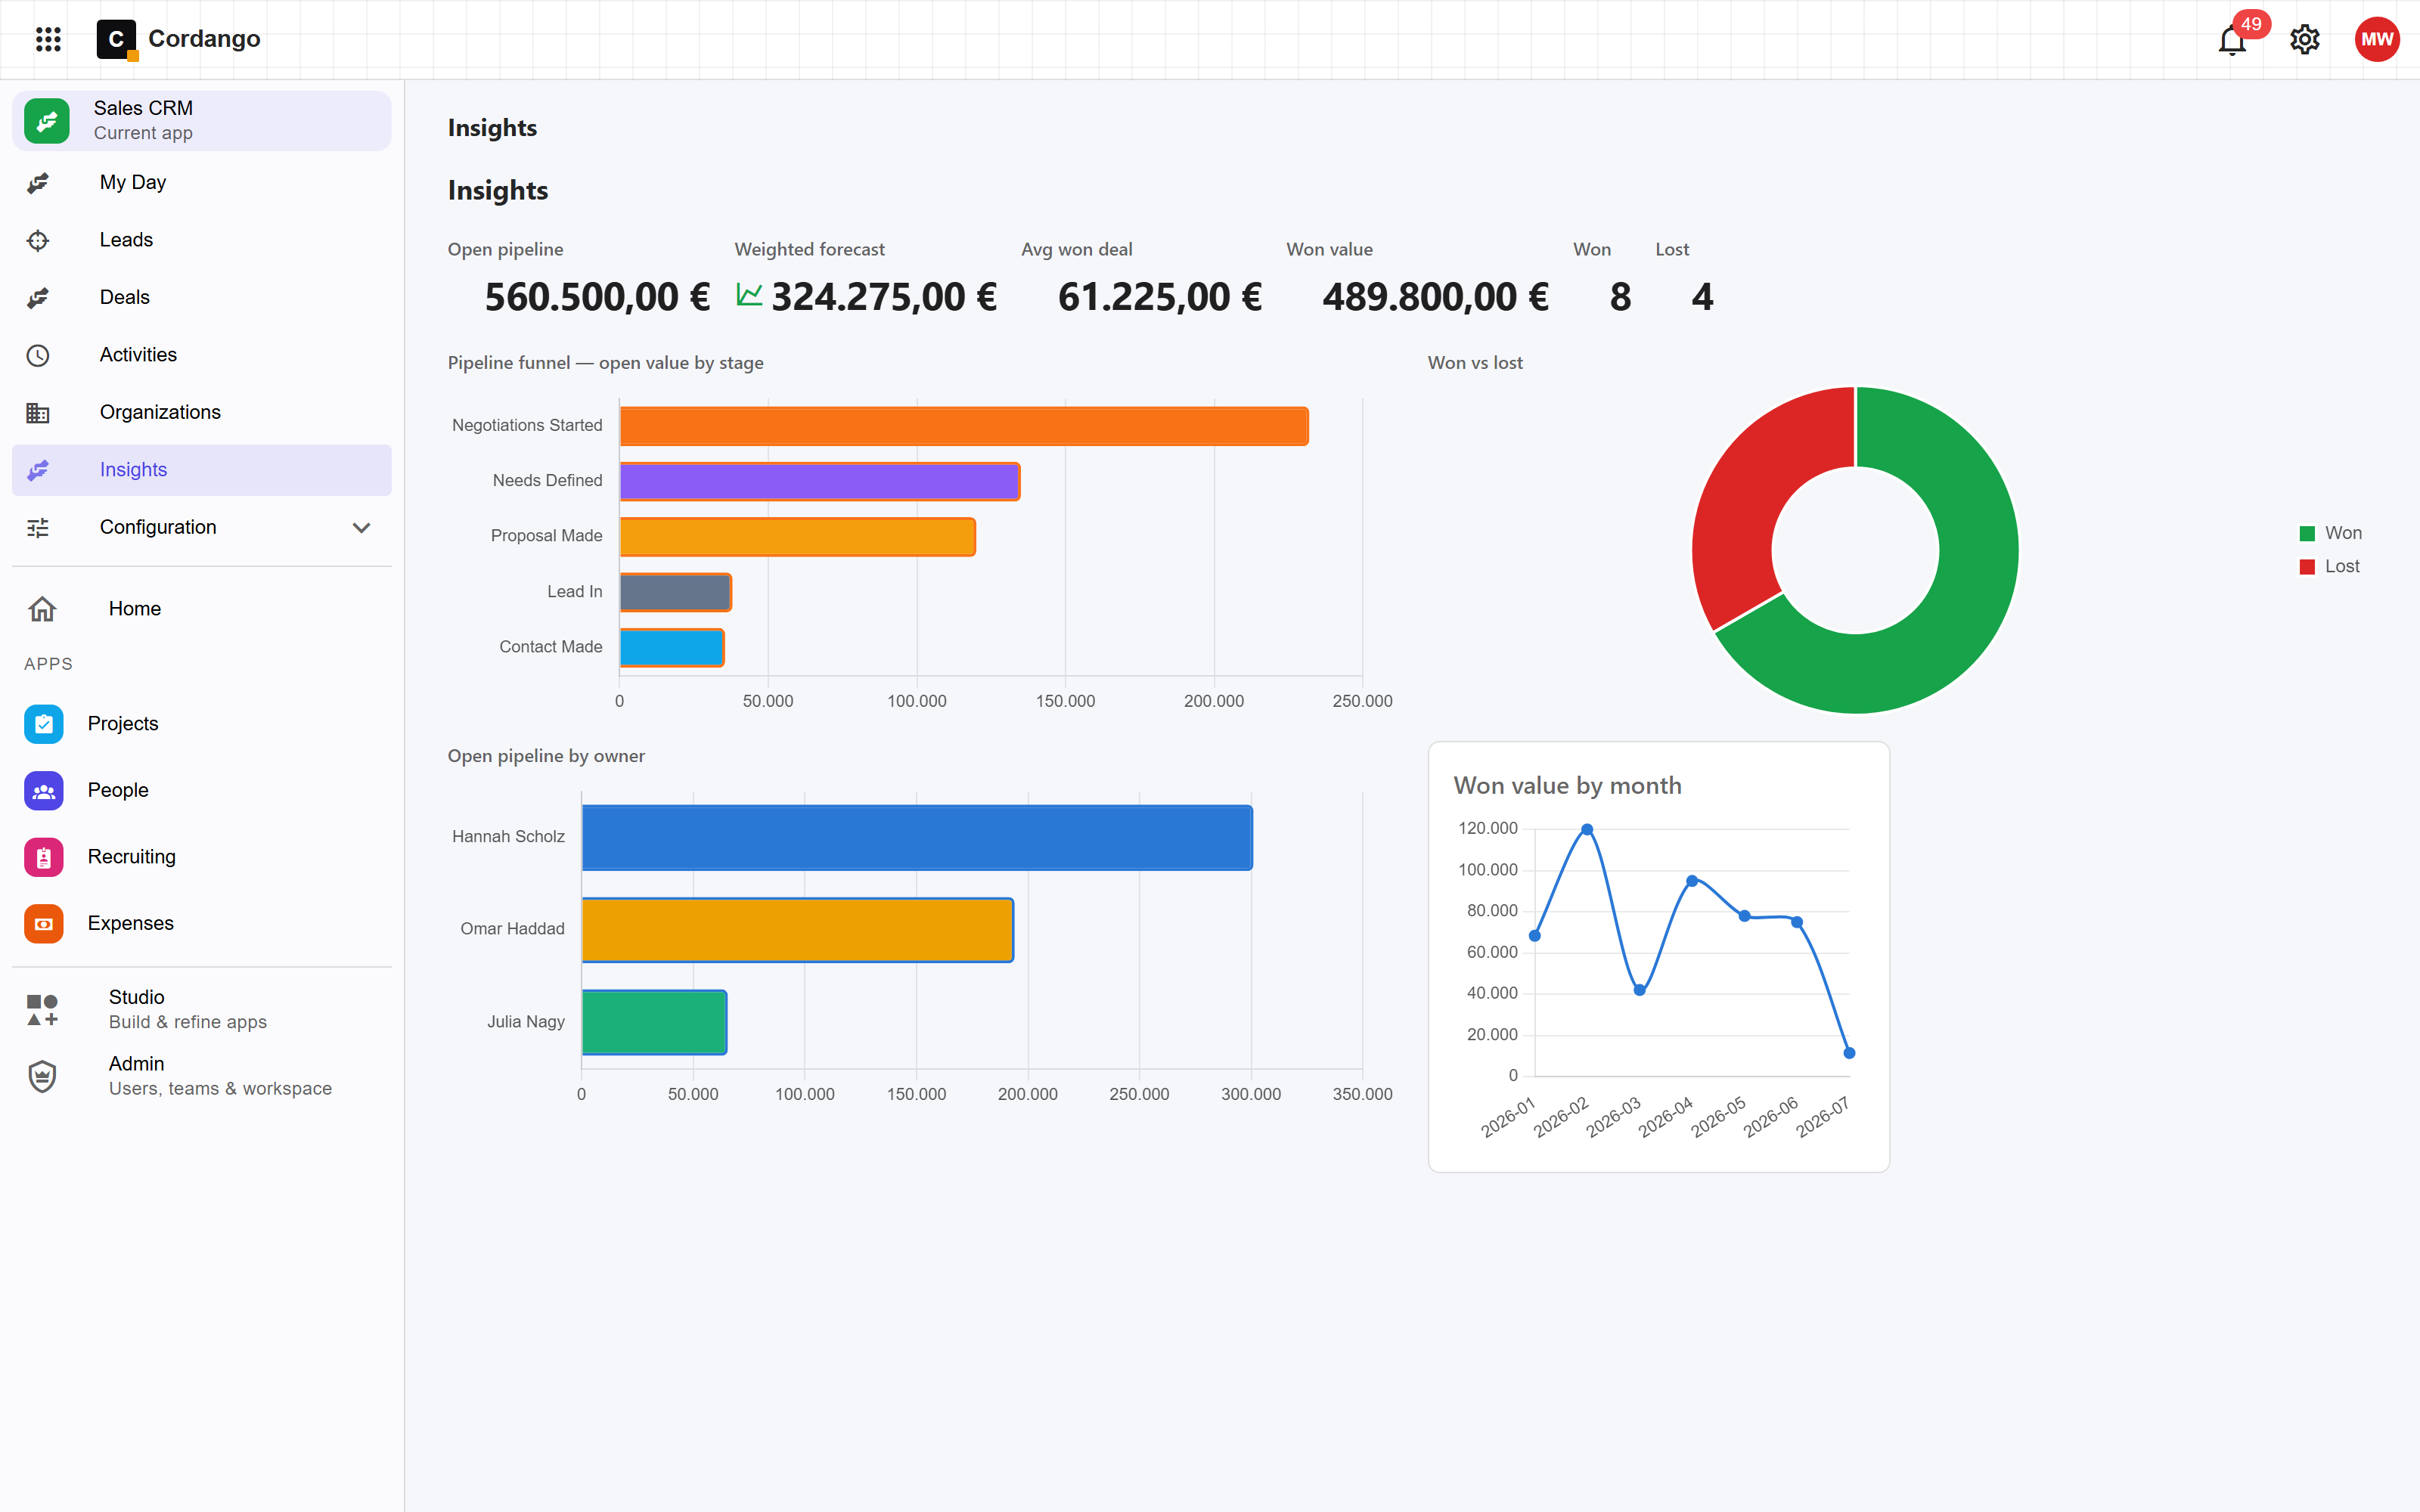The height and width of the screenshot is (1512, 2420).
Task: Click the My Day handshake icon
Action: tap(38, 183)
